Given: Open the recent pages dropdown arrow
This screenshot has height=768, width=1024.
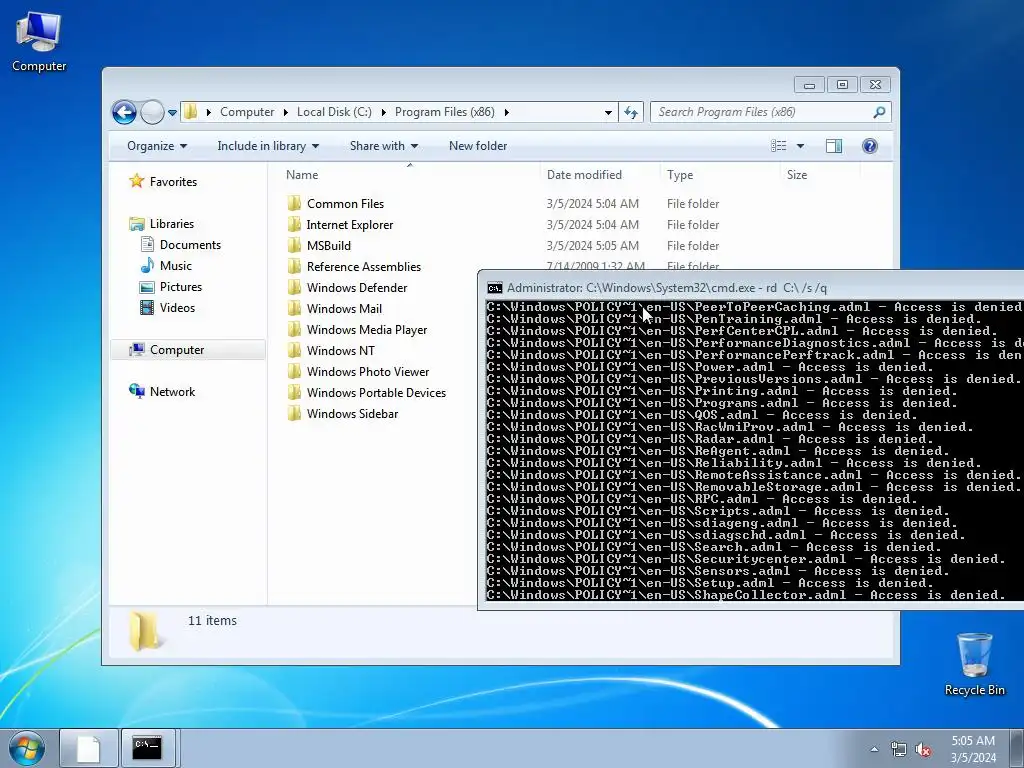Looking at the screenshot, I should point(172,112).
